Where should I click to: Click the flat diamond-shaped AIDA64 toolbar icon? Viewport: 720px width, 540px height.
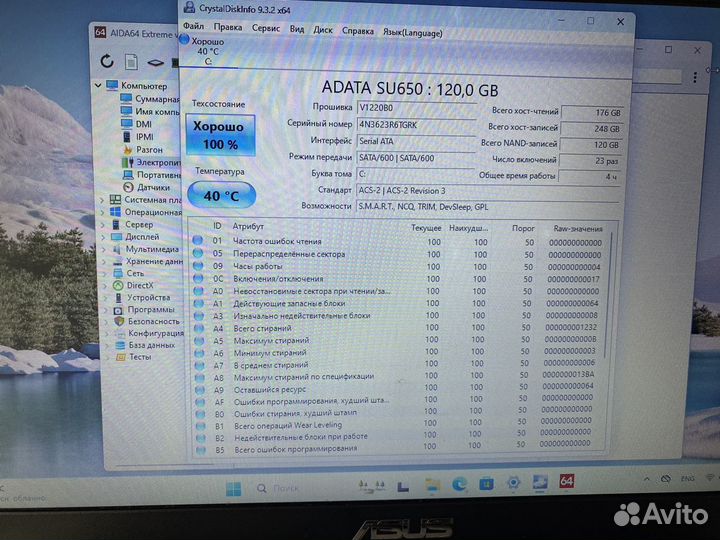pos(155,62)
